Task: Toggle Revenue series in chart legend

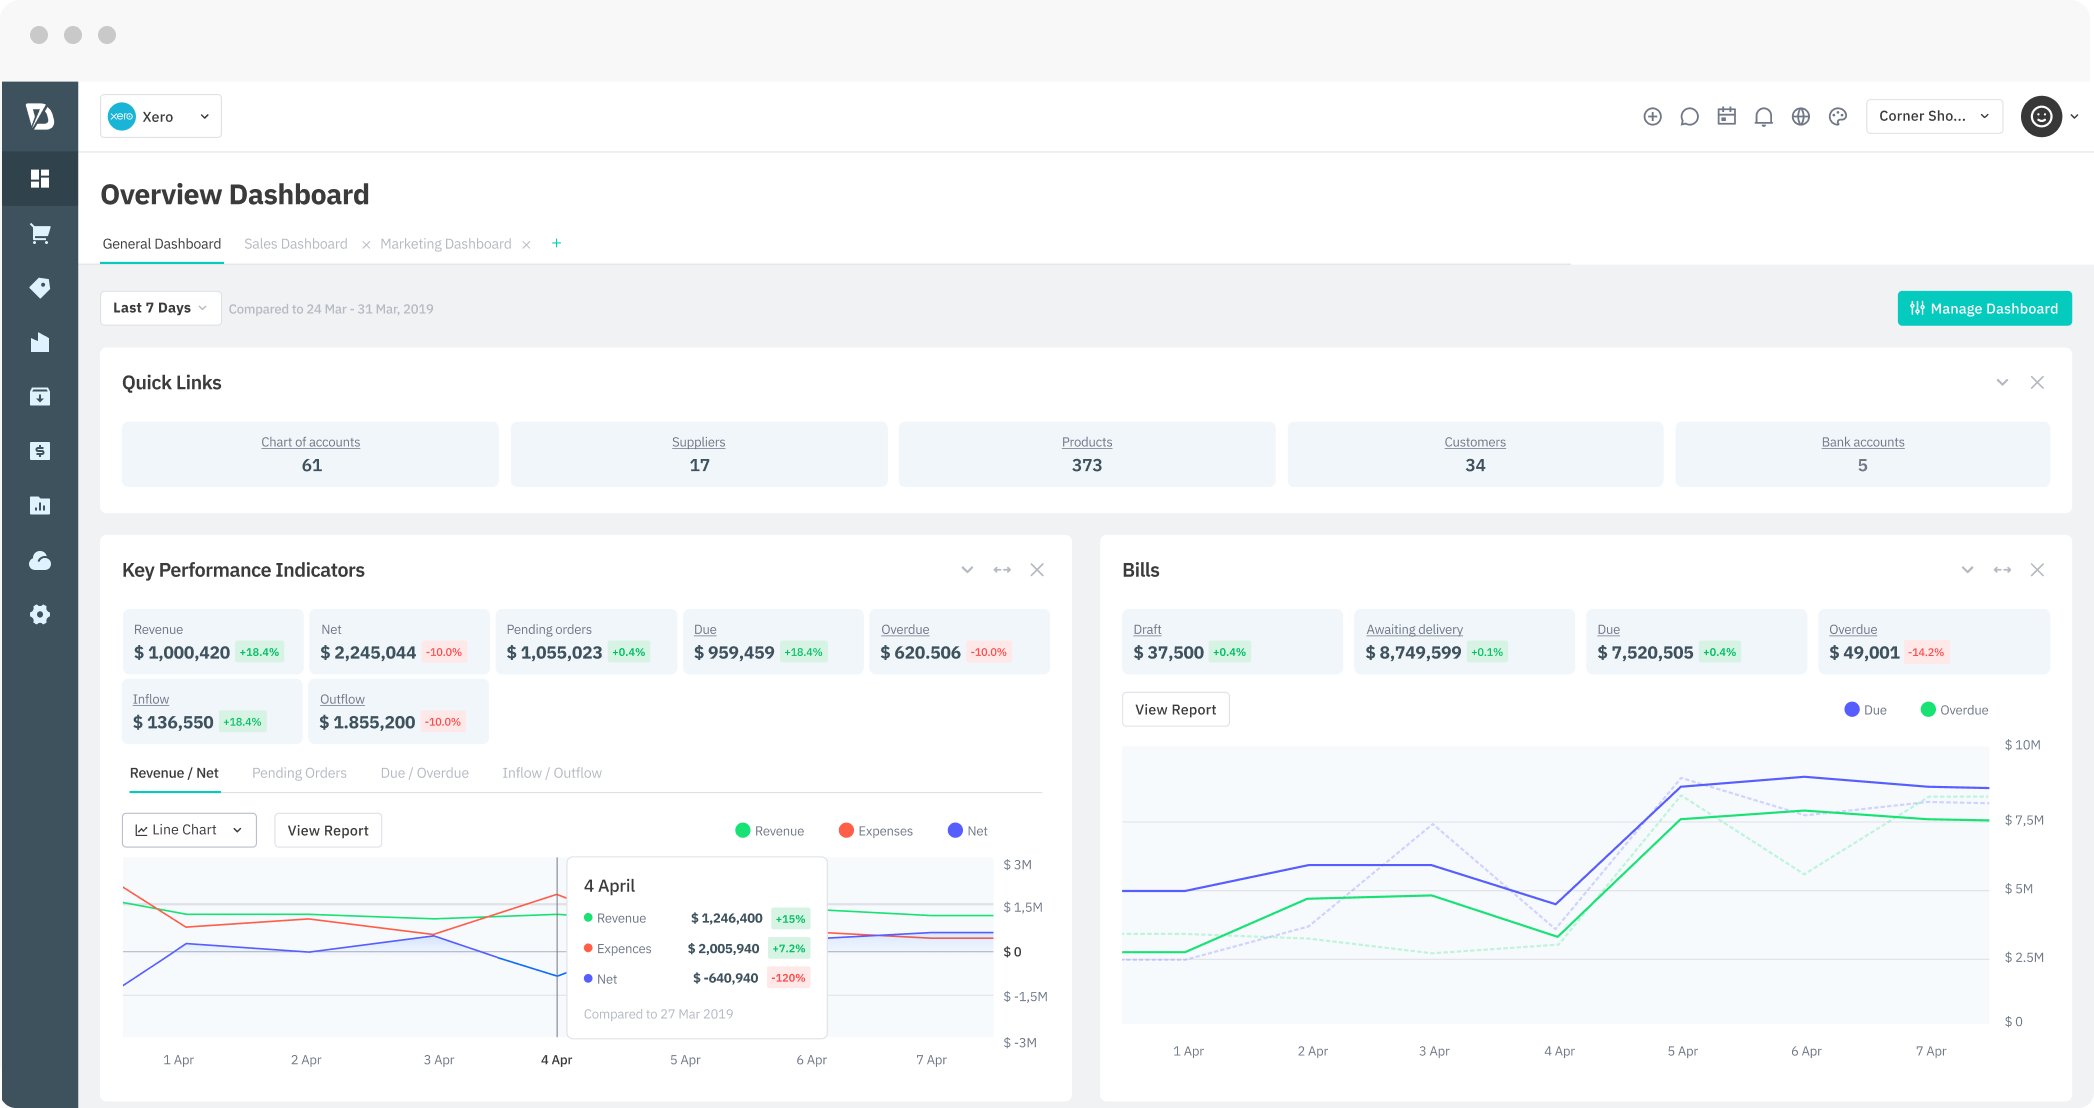Action: point(769,831)
